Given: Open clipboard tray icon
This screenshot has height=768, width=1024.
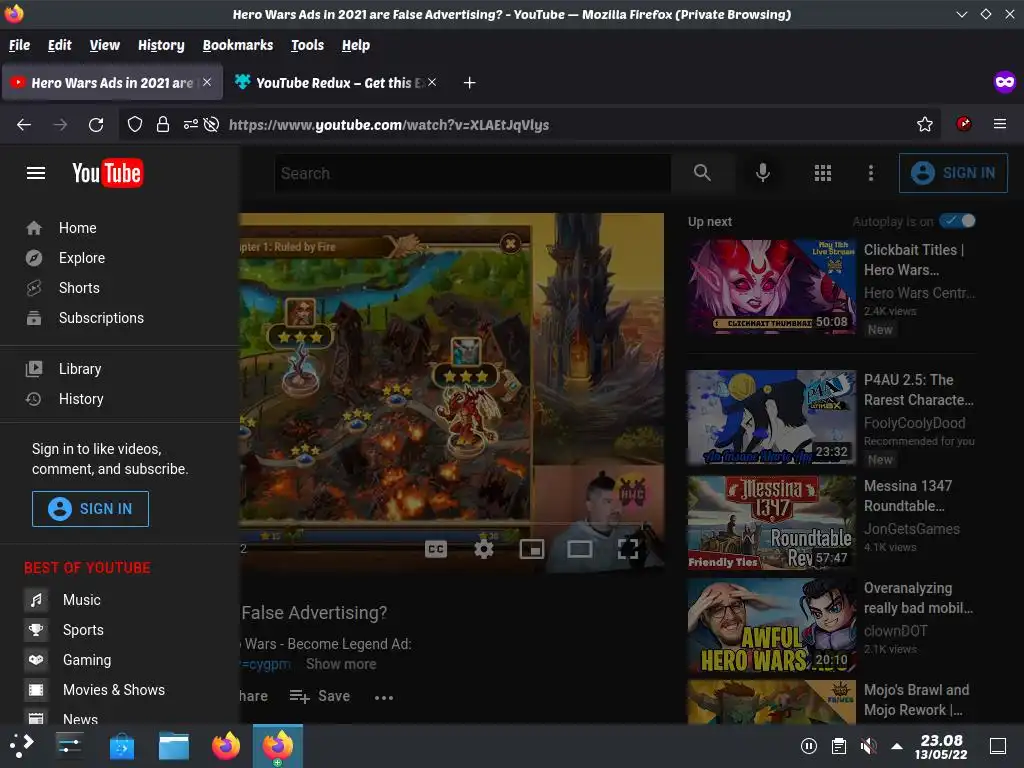Looking at the screenshot, I should coord(839,746).
